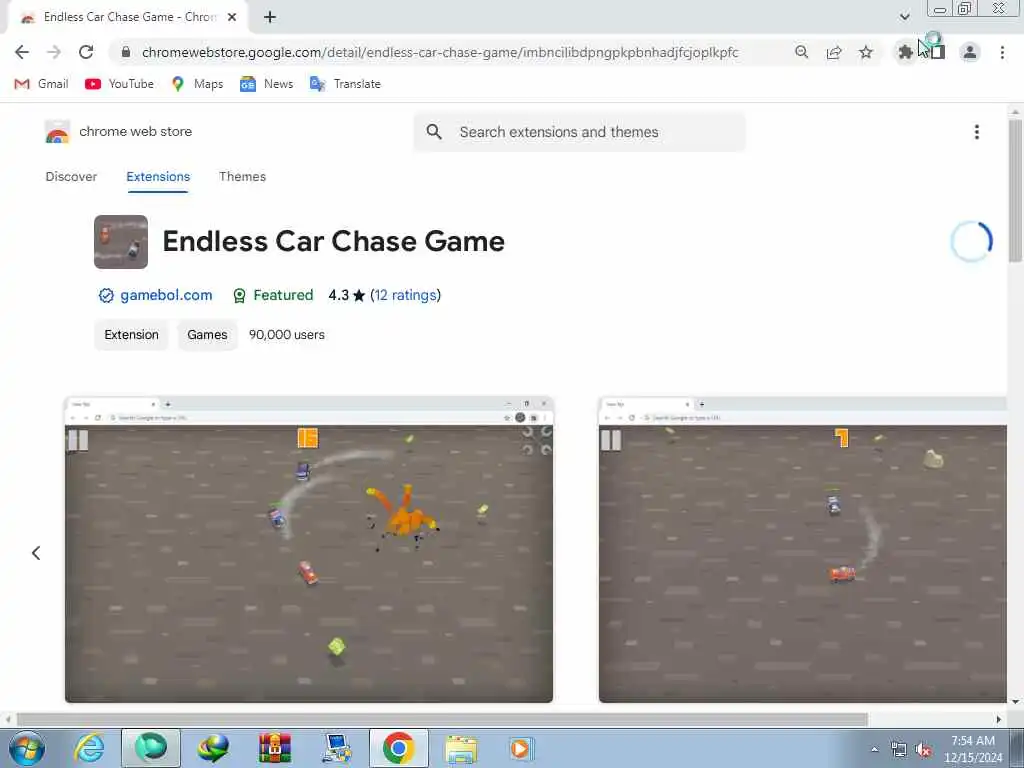Open News bookmark
The height and width of the screenshot is (768, 1024).
tap(266, 84)
